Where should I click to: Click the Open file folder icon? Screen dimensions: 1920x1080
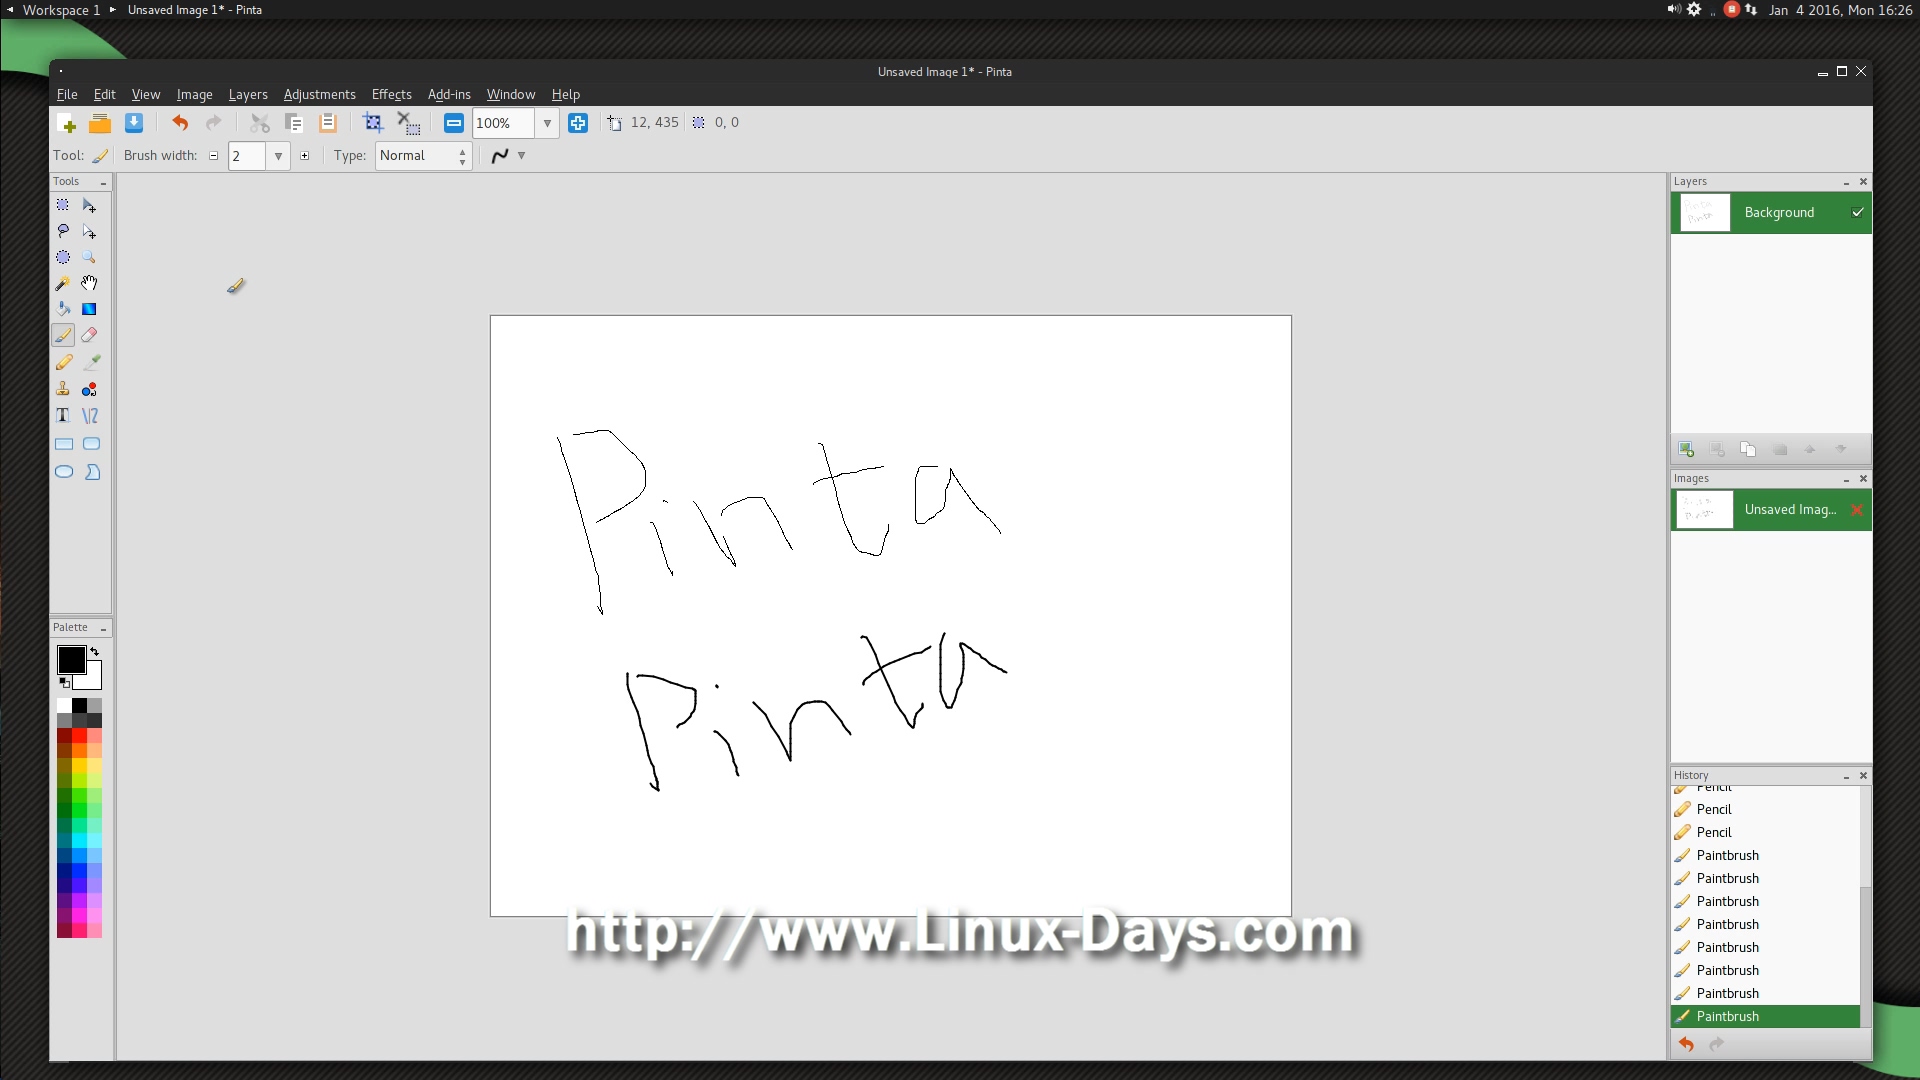pos(100,123)
